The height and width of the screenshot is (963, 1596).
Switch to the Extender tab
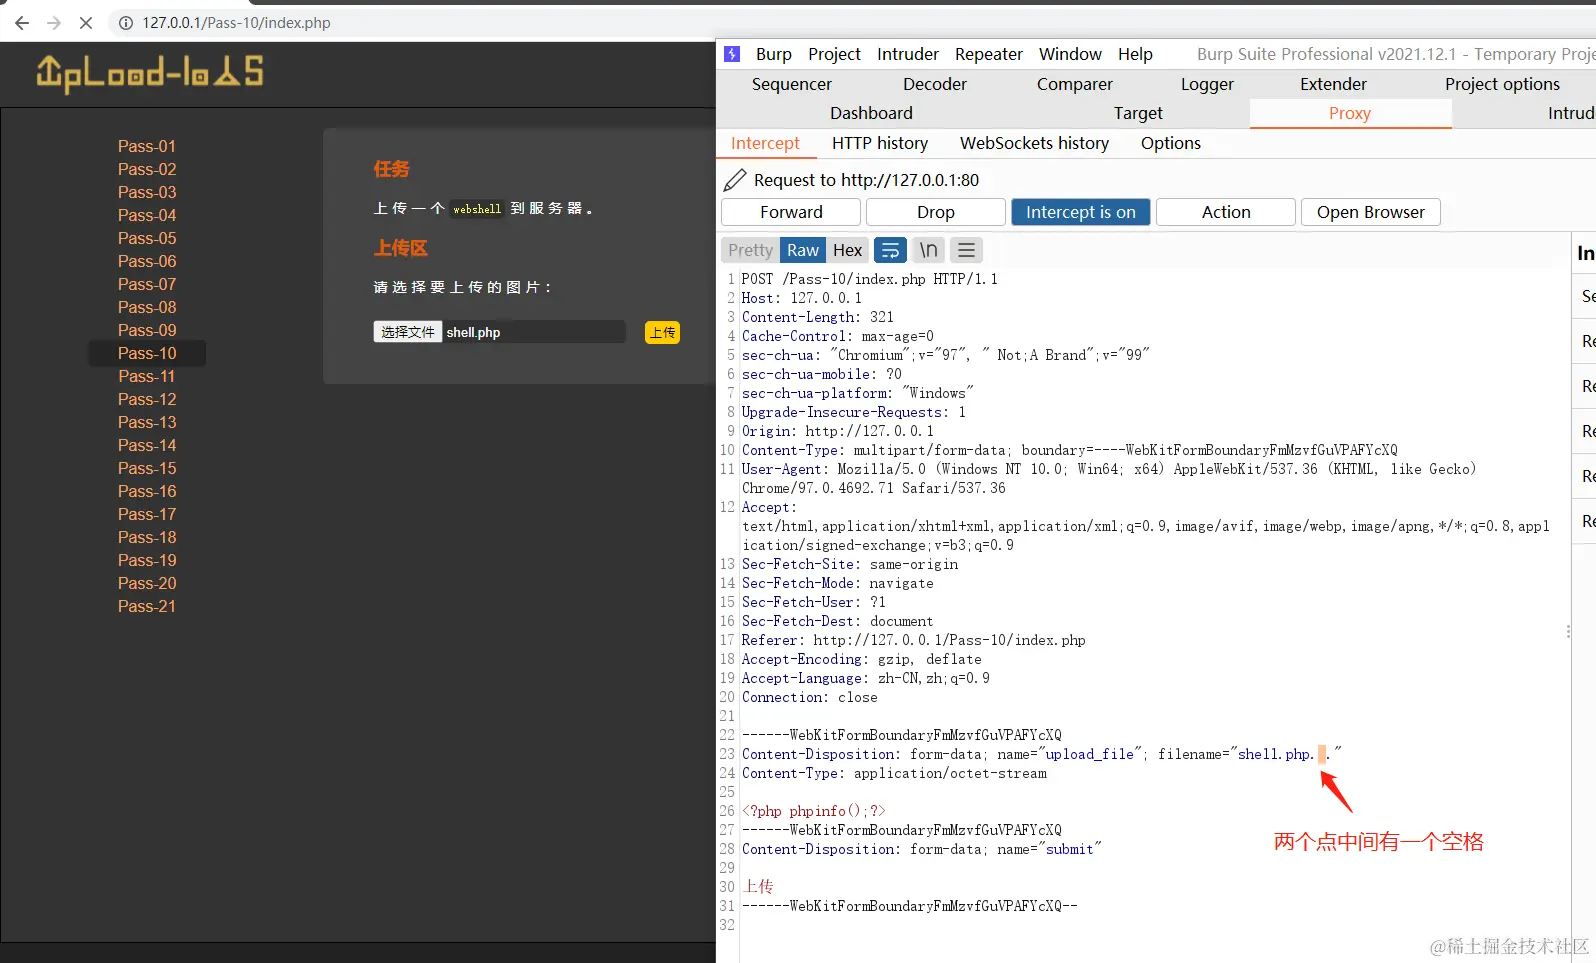coord(1333,84)
